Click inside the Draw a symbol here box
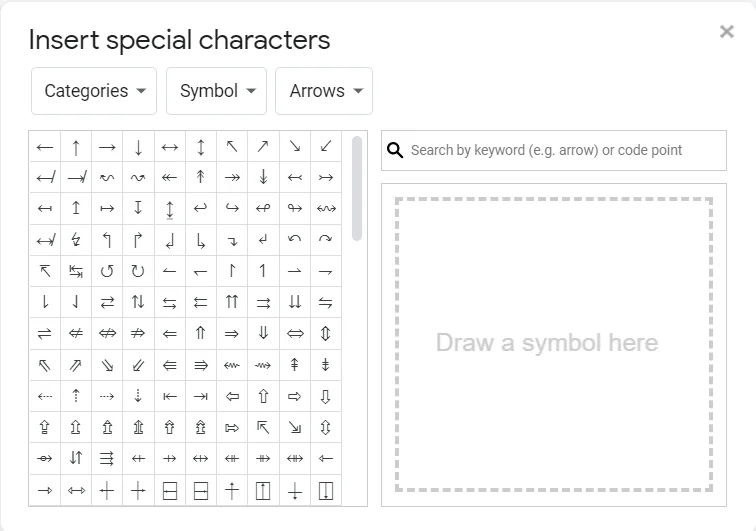 tap(554, 344)
